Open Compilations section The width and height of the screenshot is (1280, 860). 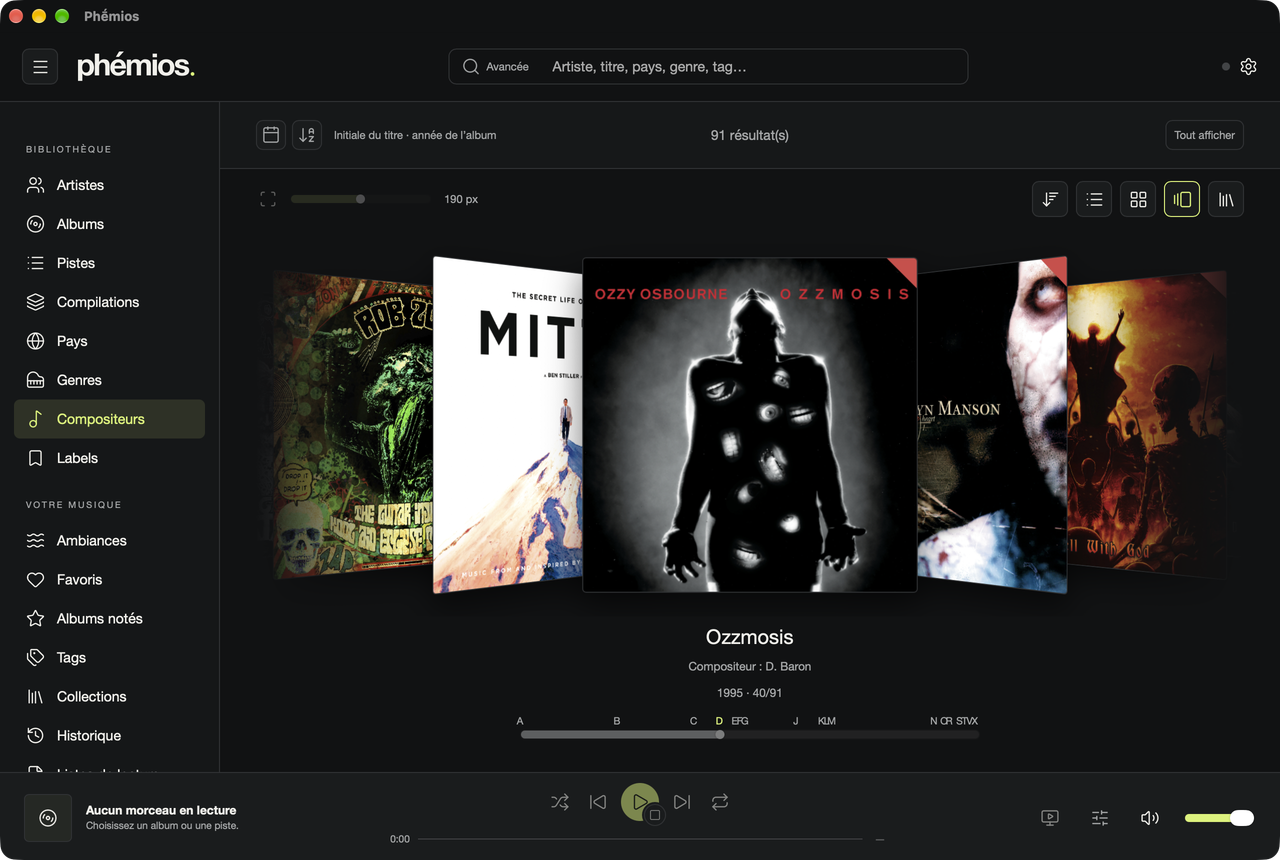(x=110, y=302)
